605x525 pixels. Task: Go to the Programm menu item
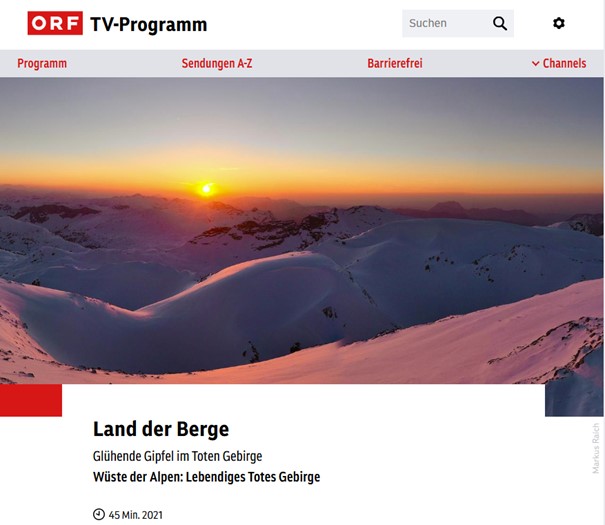click(x=42, y=63)
